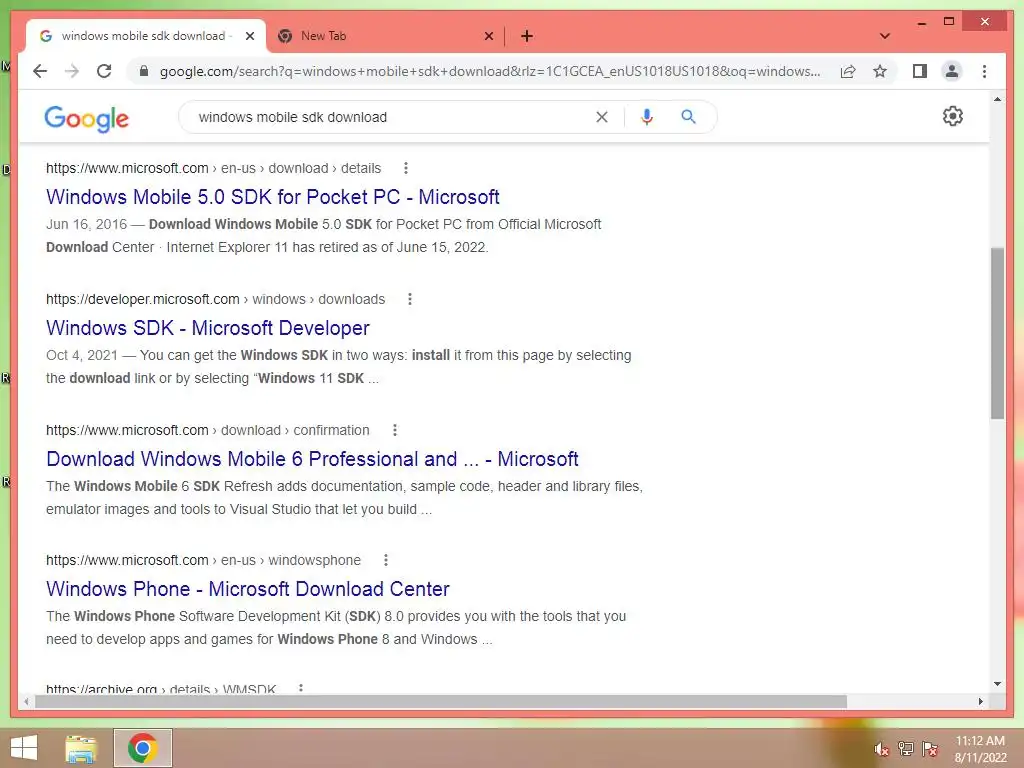Click the horizontal scroll right arrow

(980, 701)
